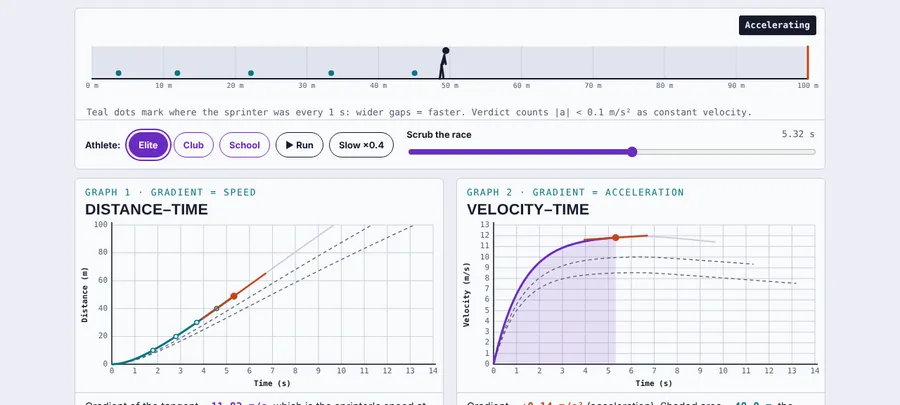Viewport: 900px width, 405px height.
Task: Click the unfilled part of the scrub slider
Action: pos(726,152)
